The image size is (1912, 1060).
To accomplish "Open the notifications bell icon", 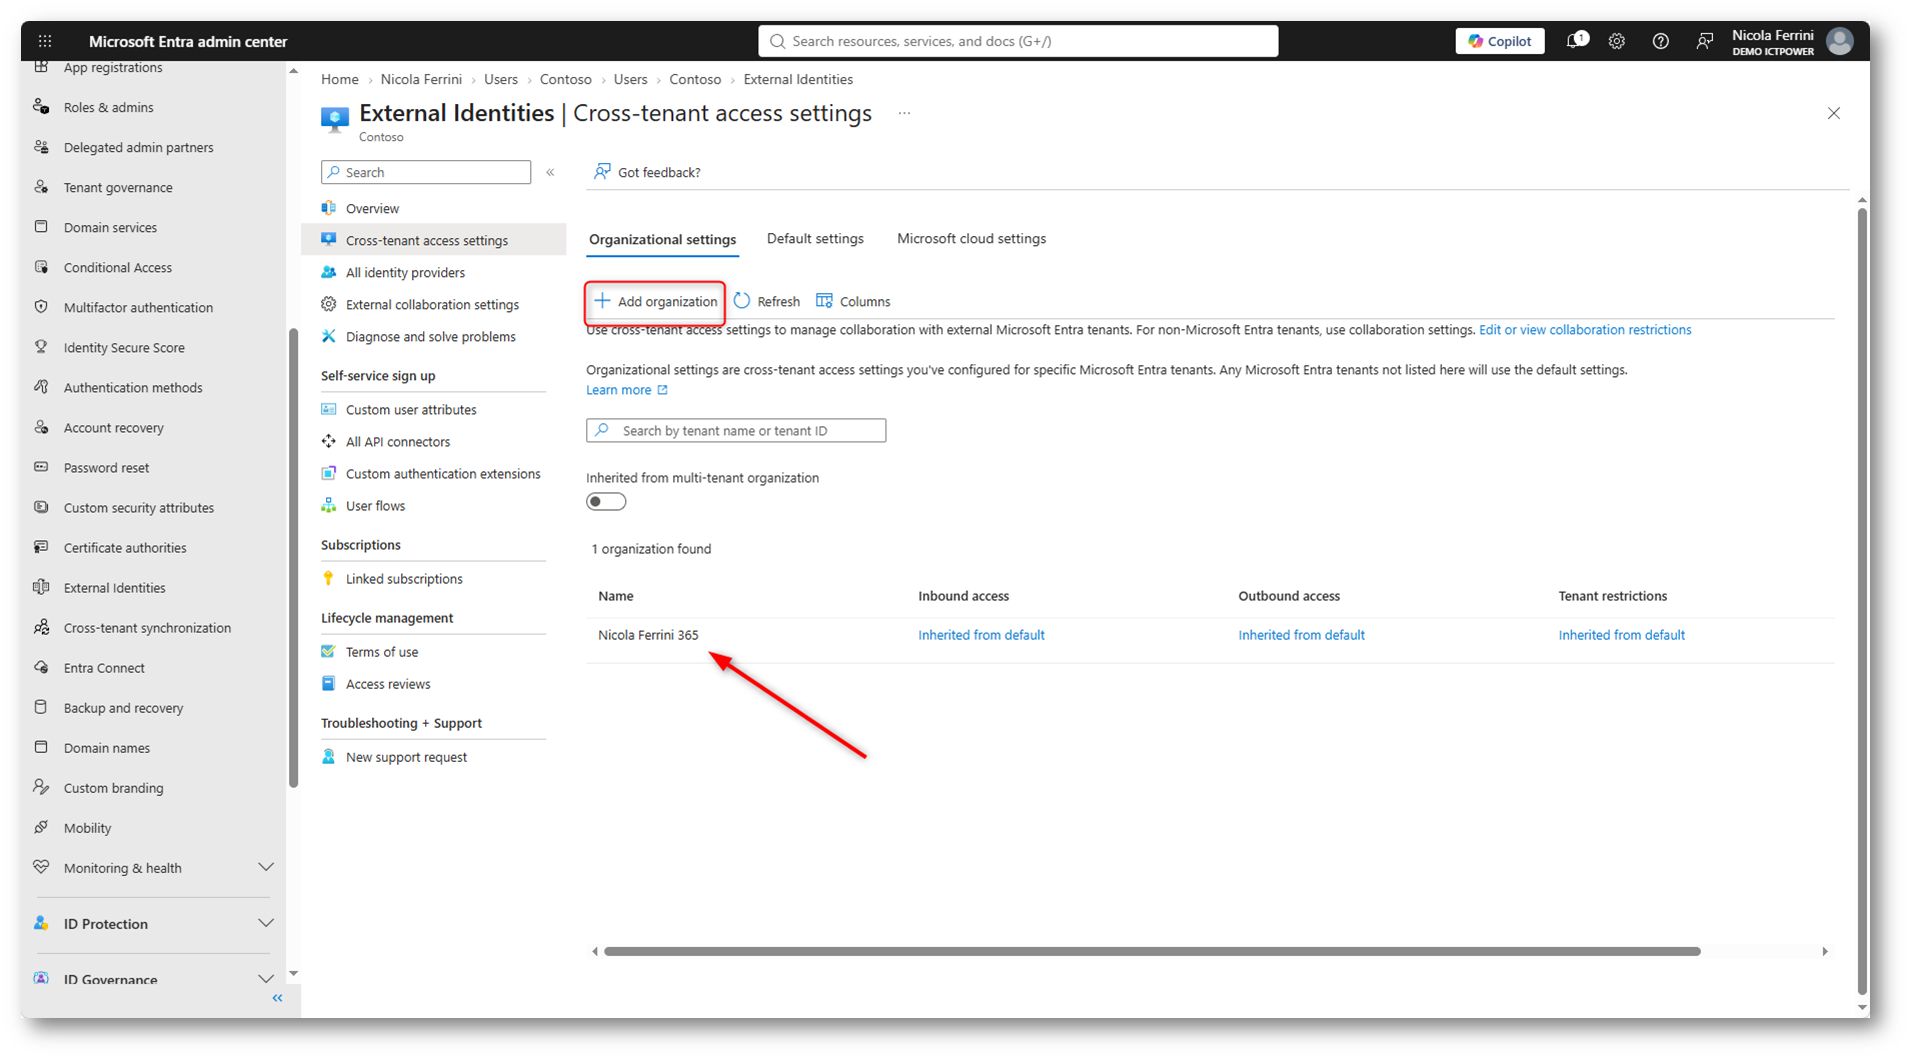I will click(1576, 41).
